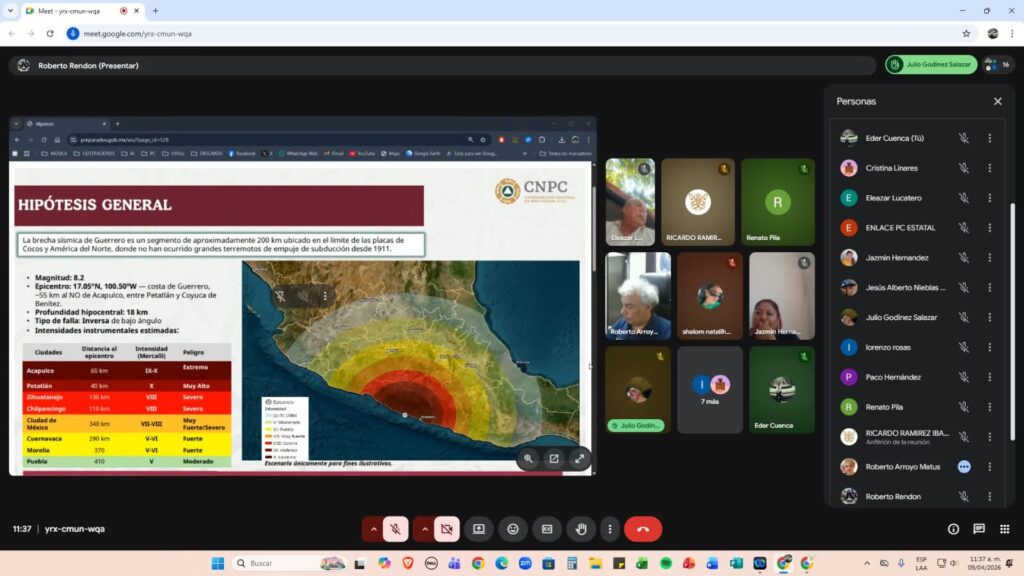Hang up with the red leave call button
The height and width of the screenshot is (576, 1024).
click(x=643, y=529)
